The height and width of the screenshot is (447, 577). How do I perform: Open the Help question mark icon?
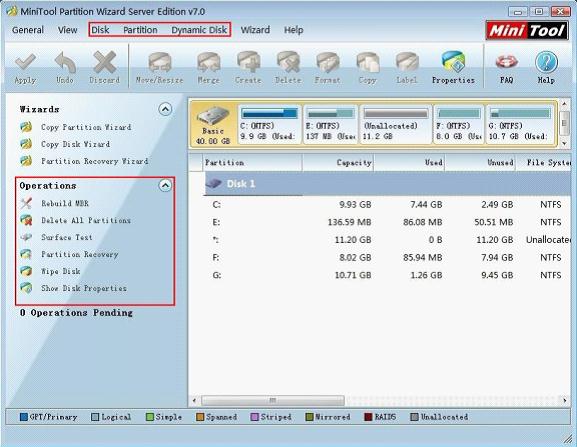tap(546, 62)
